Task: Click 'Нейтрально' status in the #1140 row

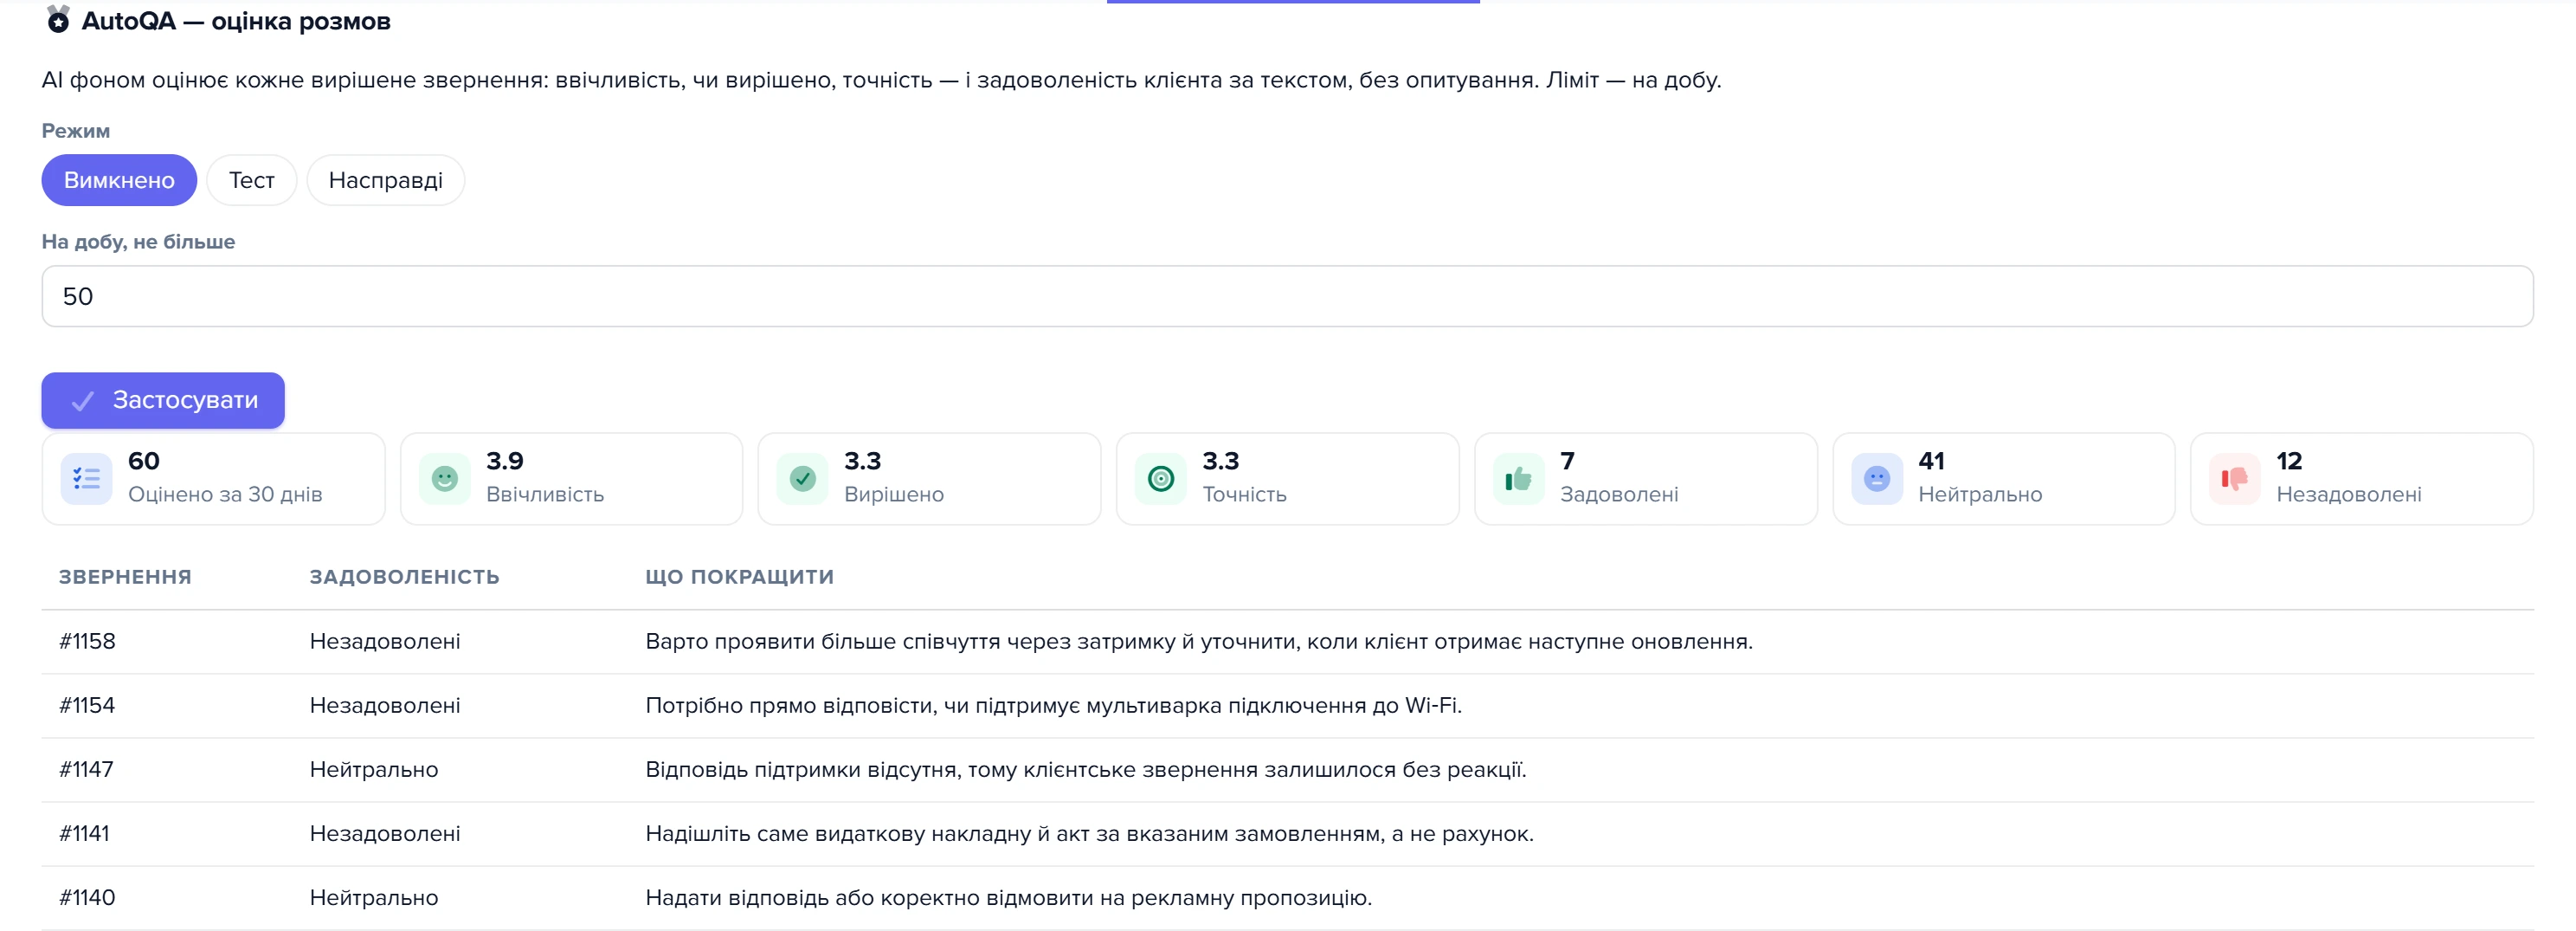Action: pyautogui.click(x=374, y=897)
